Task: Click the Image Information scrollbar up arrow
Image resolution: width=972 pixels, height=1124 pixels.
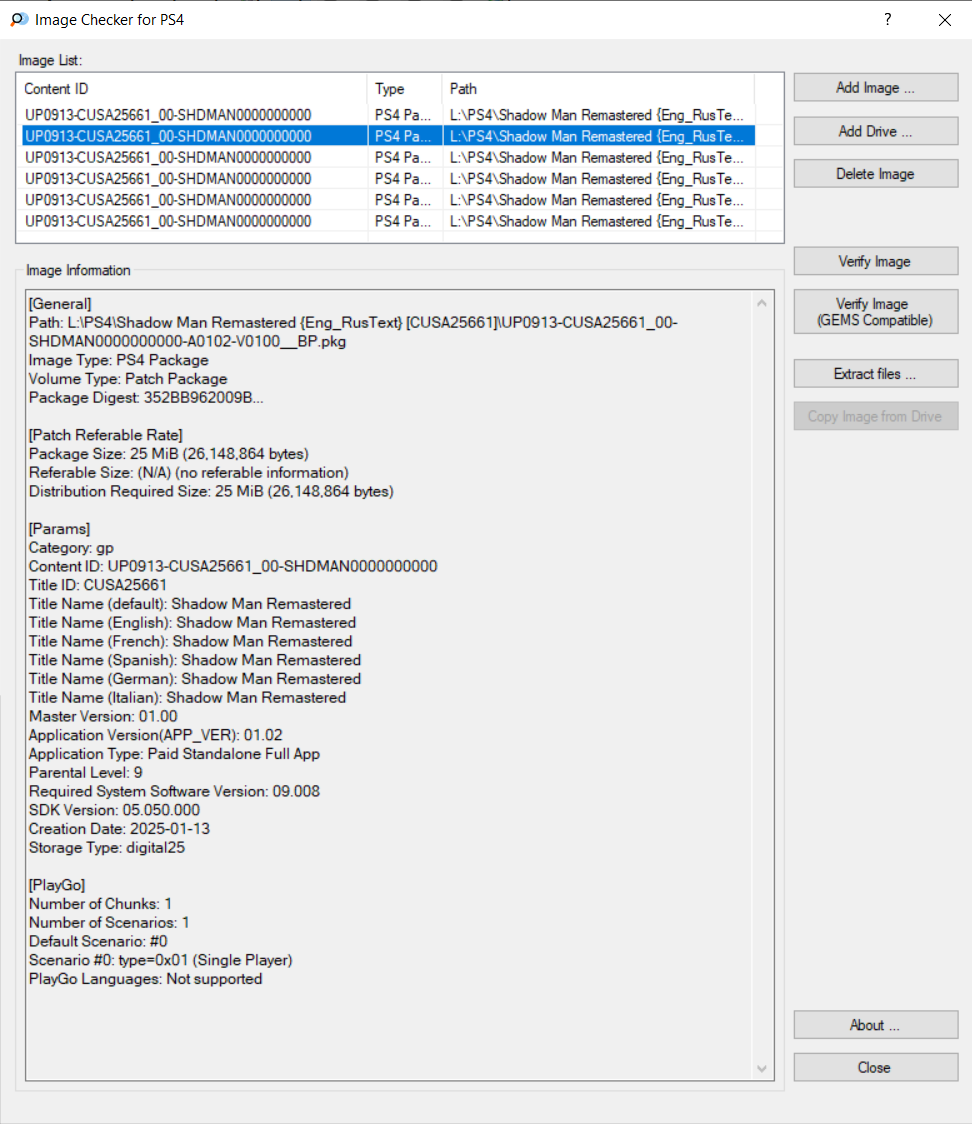Action: [762, 303]
